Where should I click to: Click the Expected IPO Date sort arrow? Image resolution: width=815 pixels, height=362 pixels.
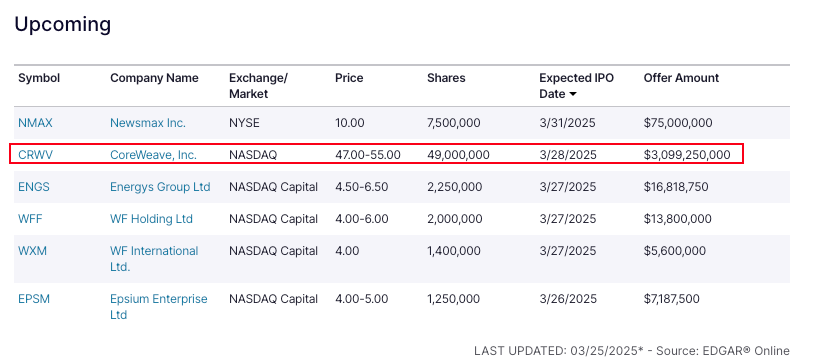pyautogui.click(x=573, y=94)
